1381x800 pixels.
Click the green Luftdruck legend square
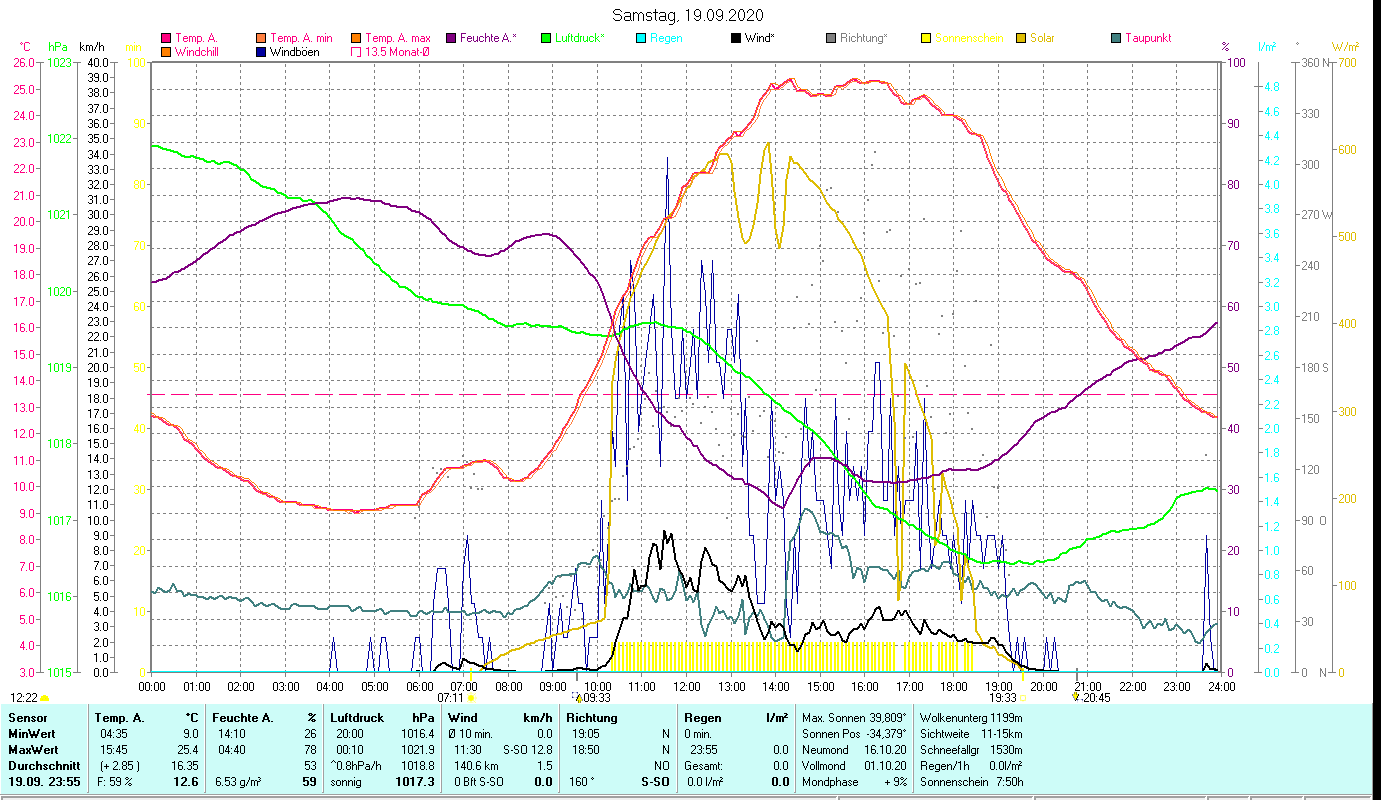point(546,39)
